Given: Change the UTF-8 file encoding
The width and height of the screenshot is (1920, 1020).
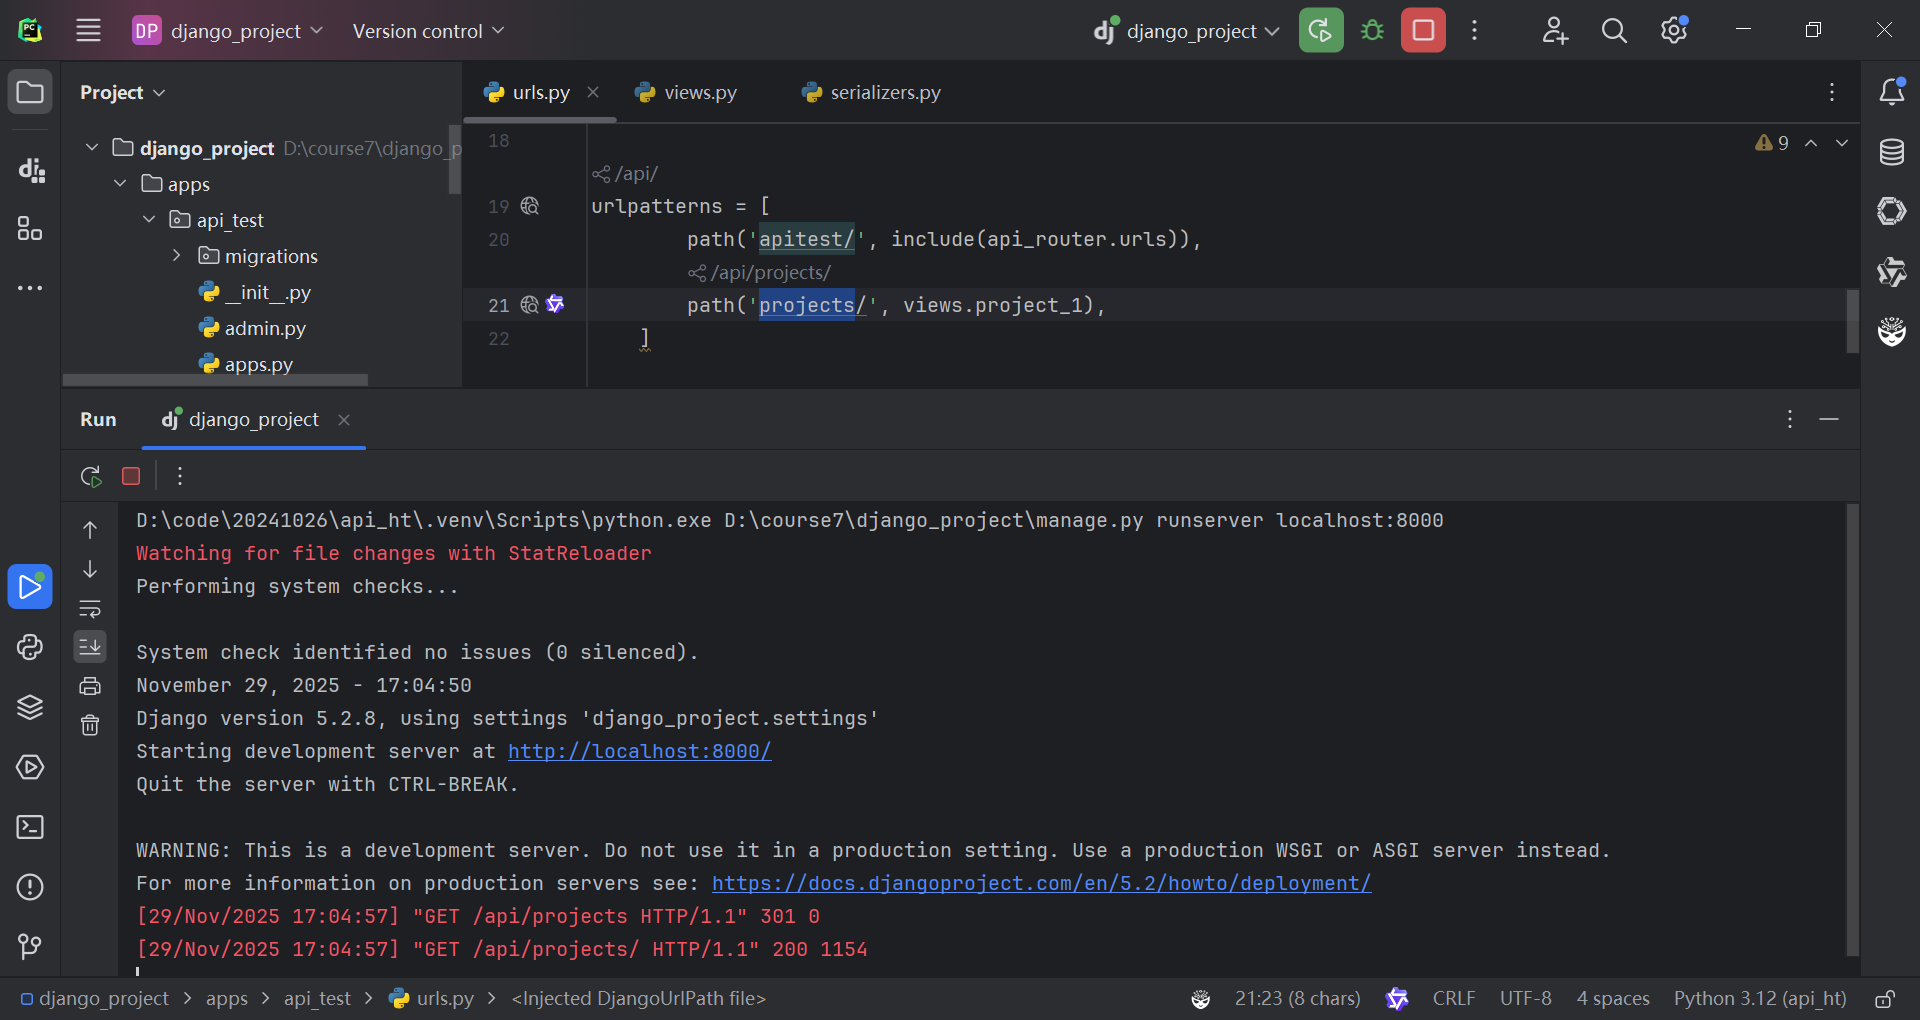Looking at the screenshot, I should [1525, 999].
